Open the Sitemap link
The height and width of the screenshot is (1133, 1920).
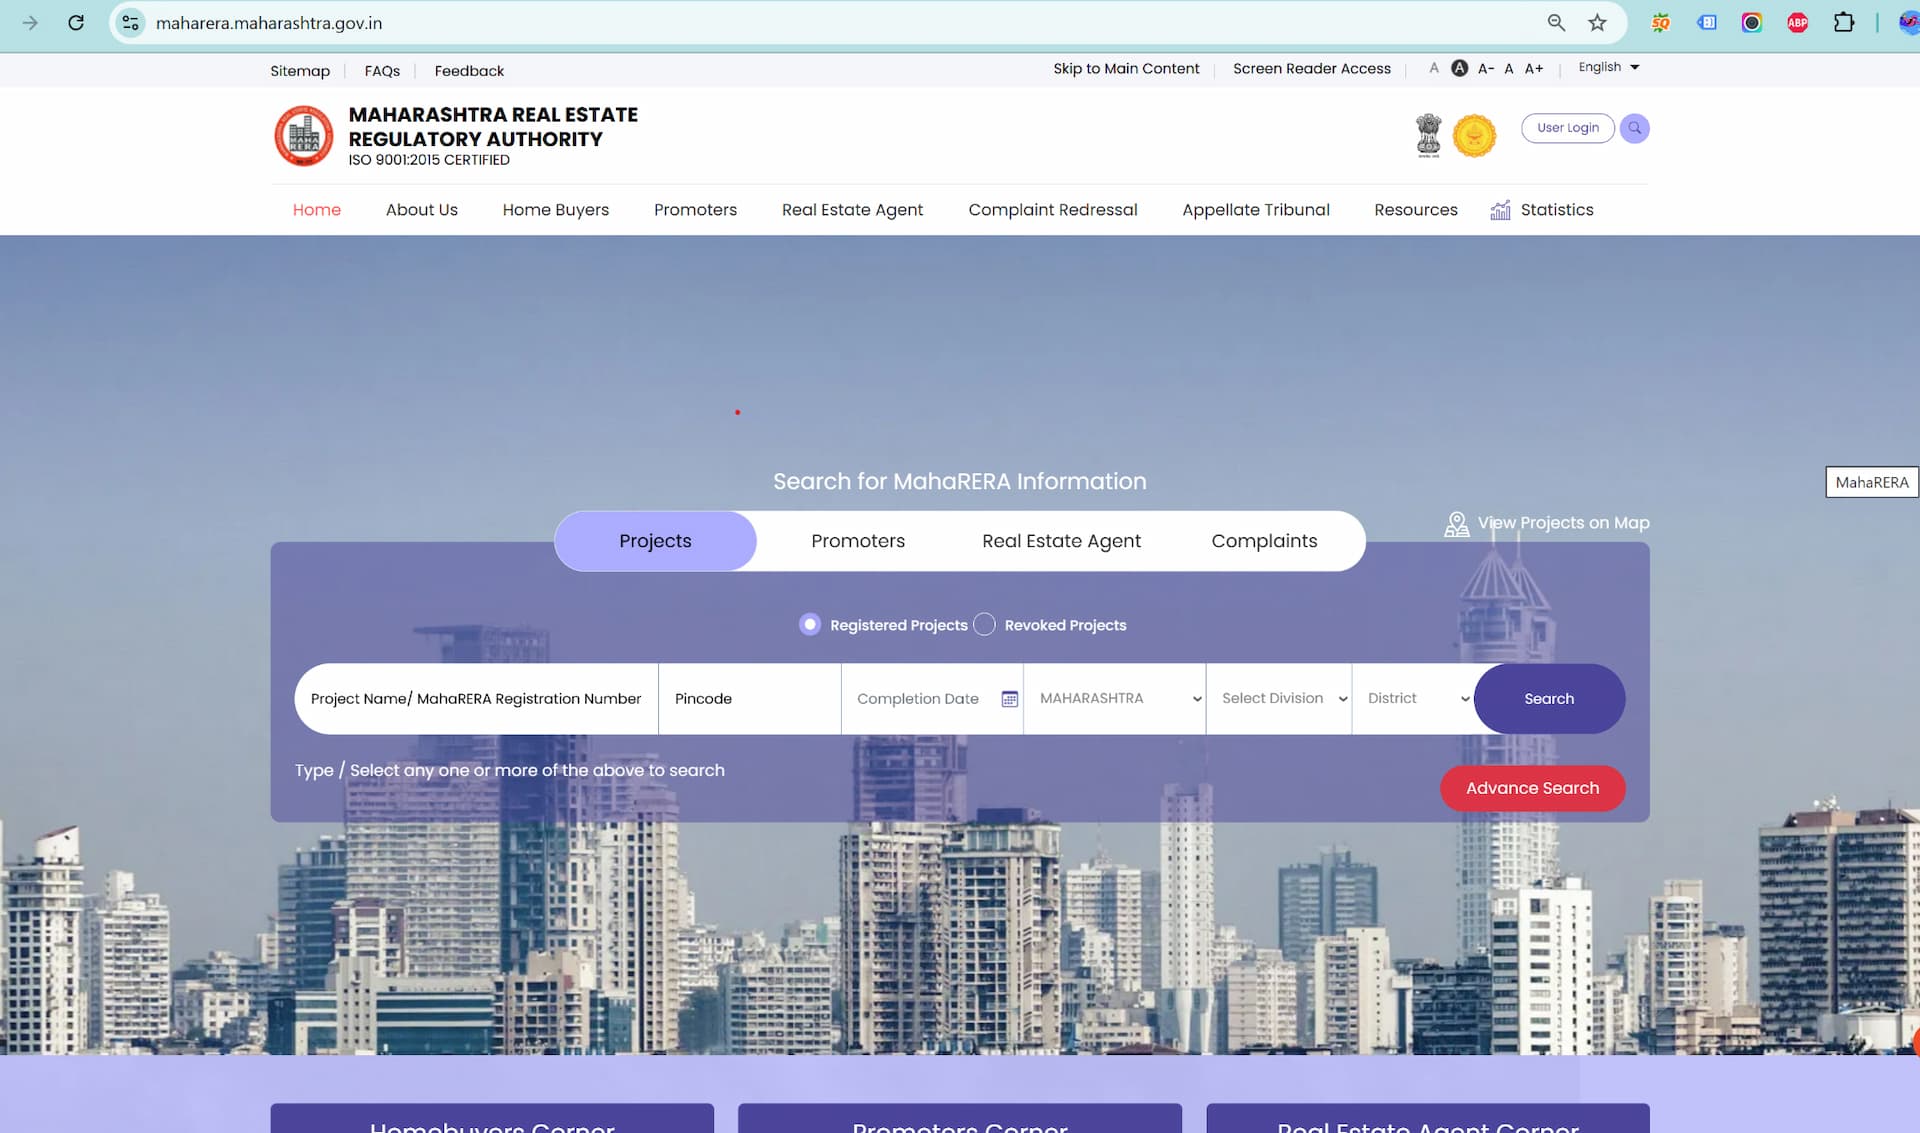tap(300, 71)
